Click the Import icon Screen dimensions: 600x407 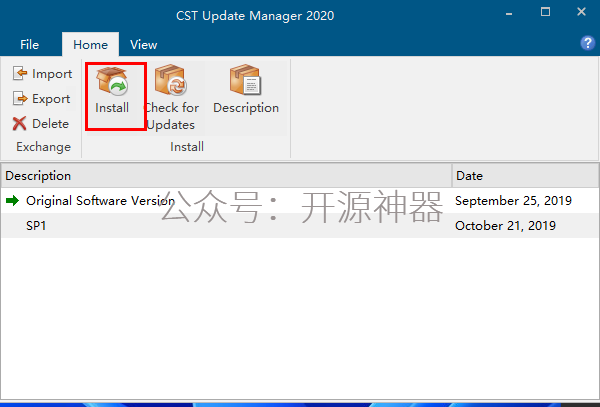click(20, 73)
